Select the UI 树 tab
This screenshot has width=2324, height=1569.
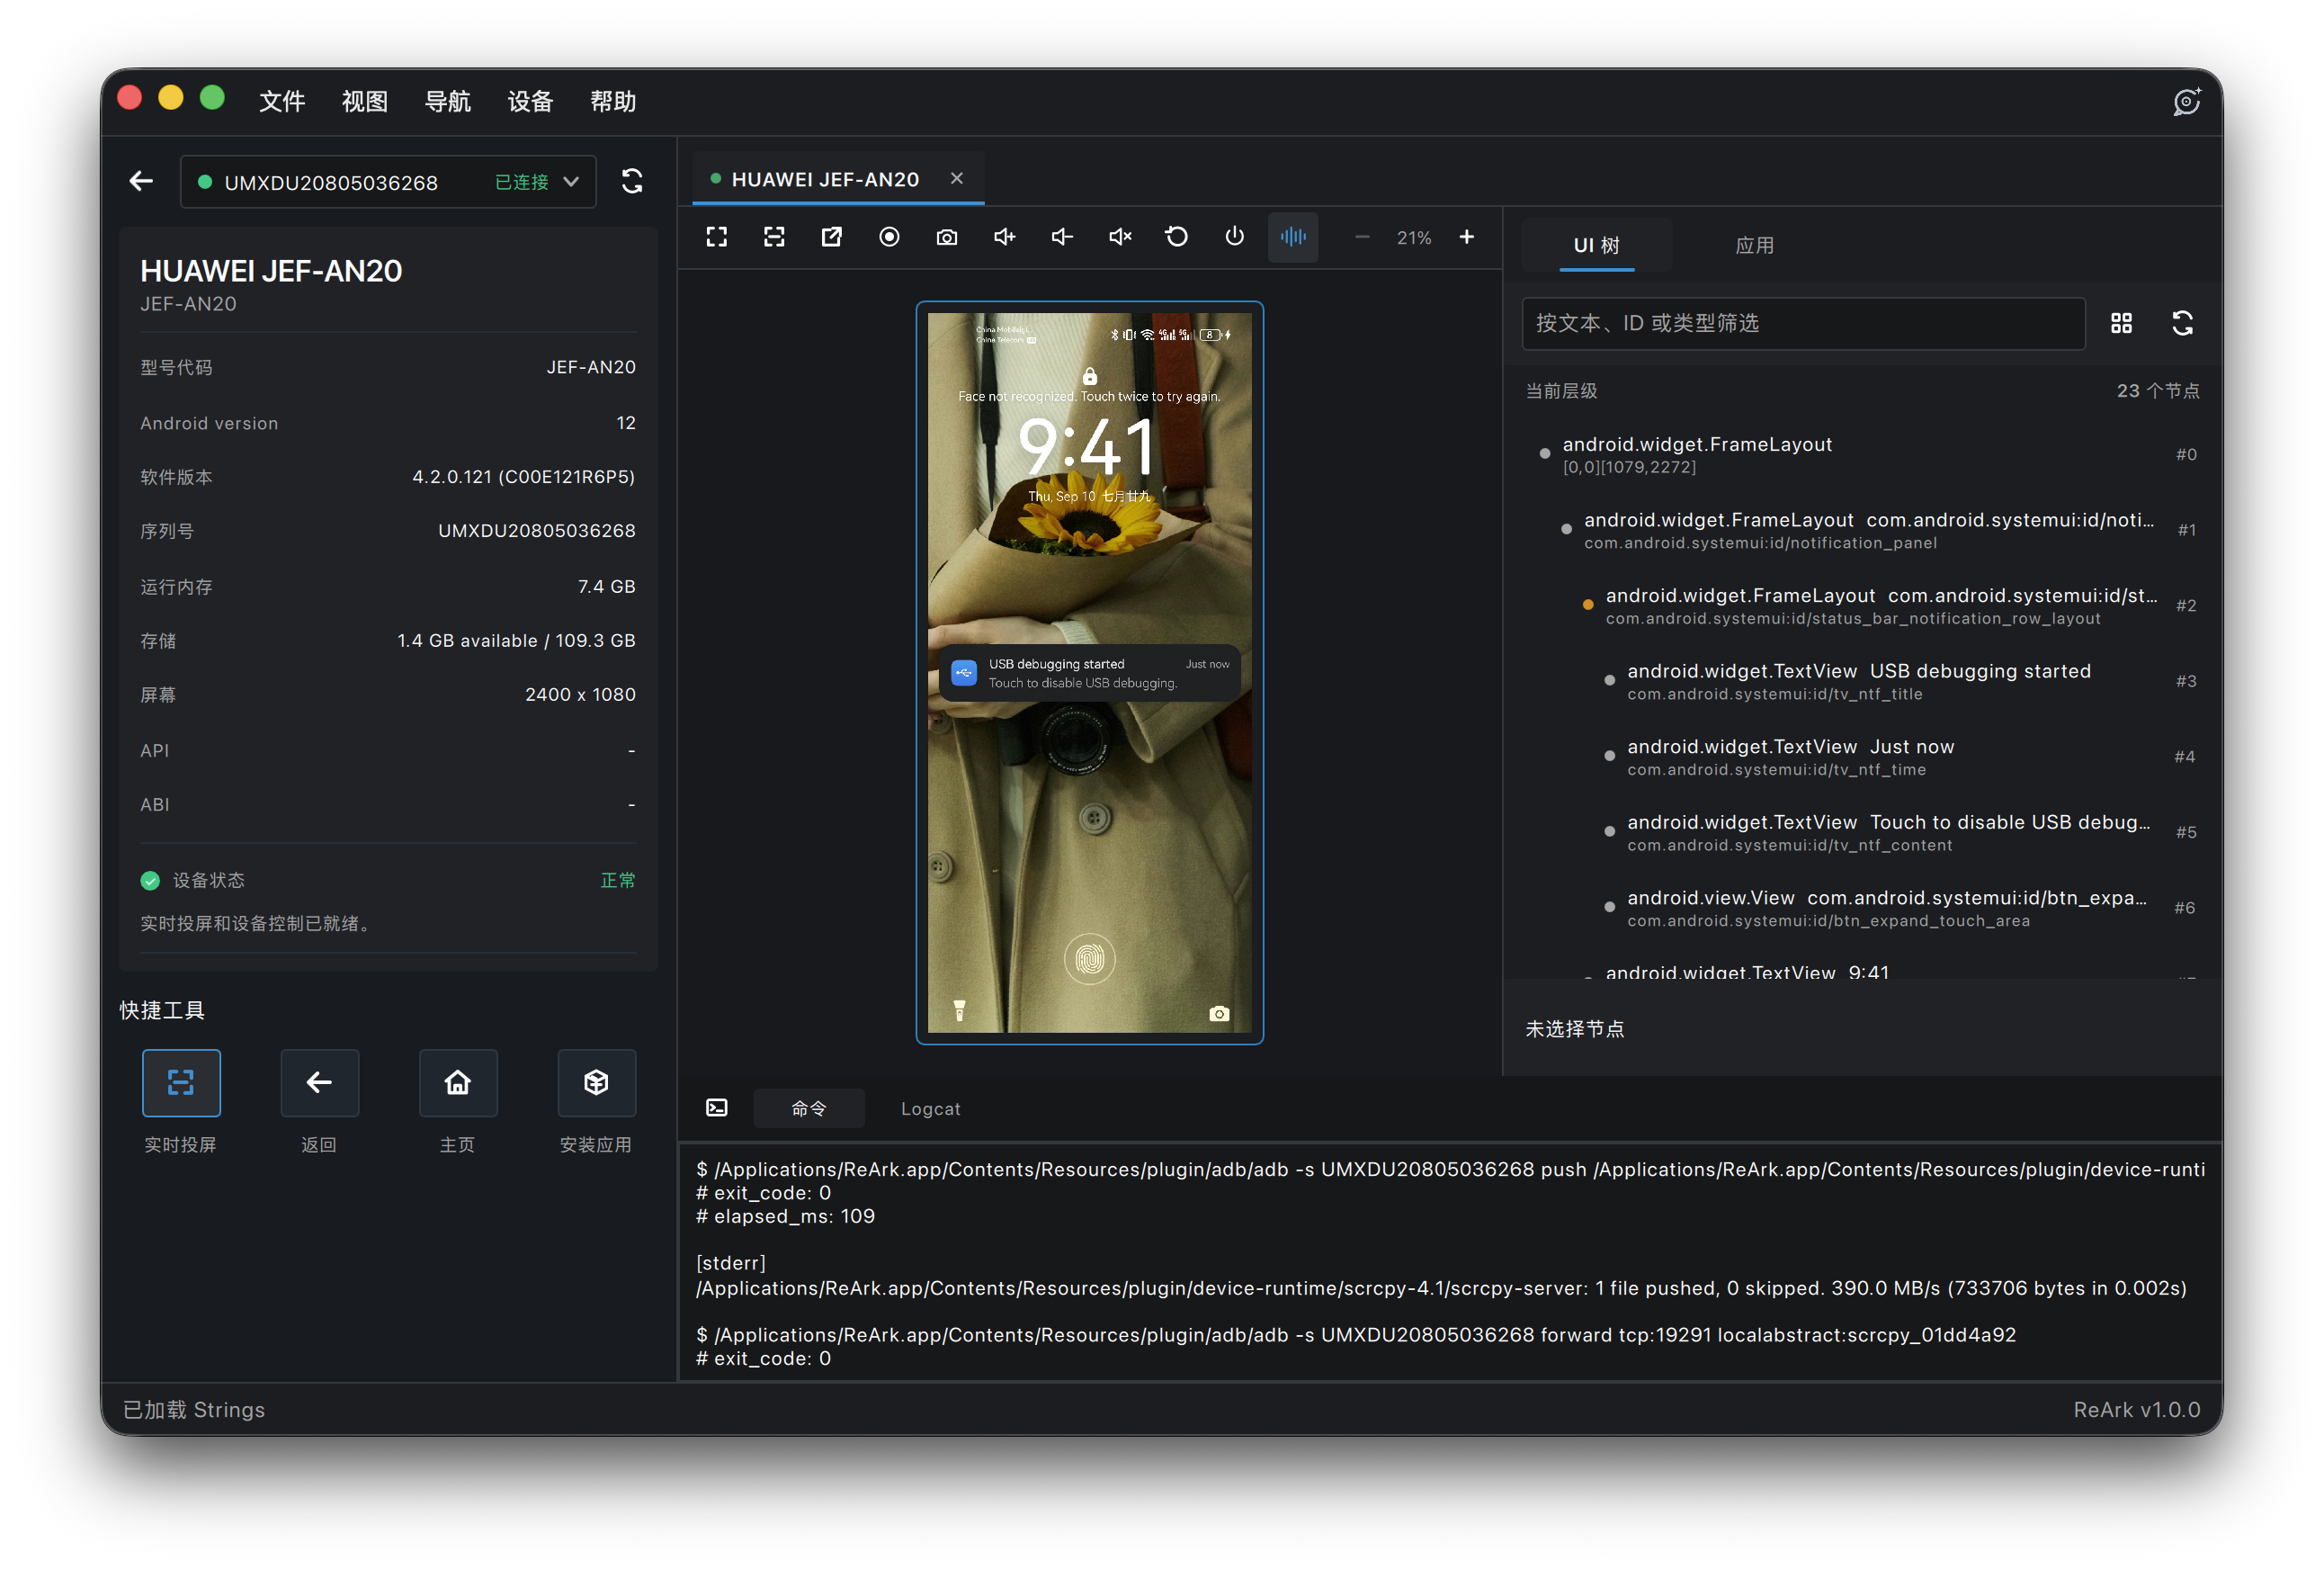click(x=1596, y=246)
